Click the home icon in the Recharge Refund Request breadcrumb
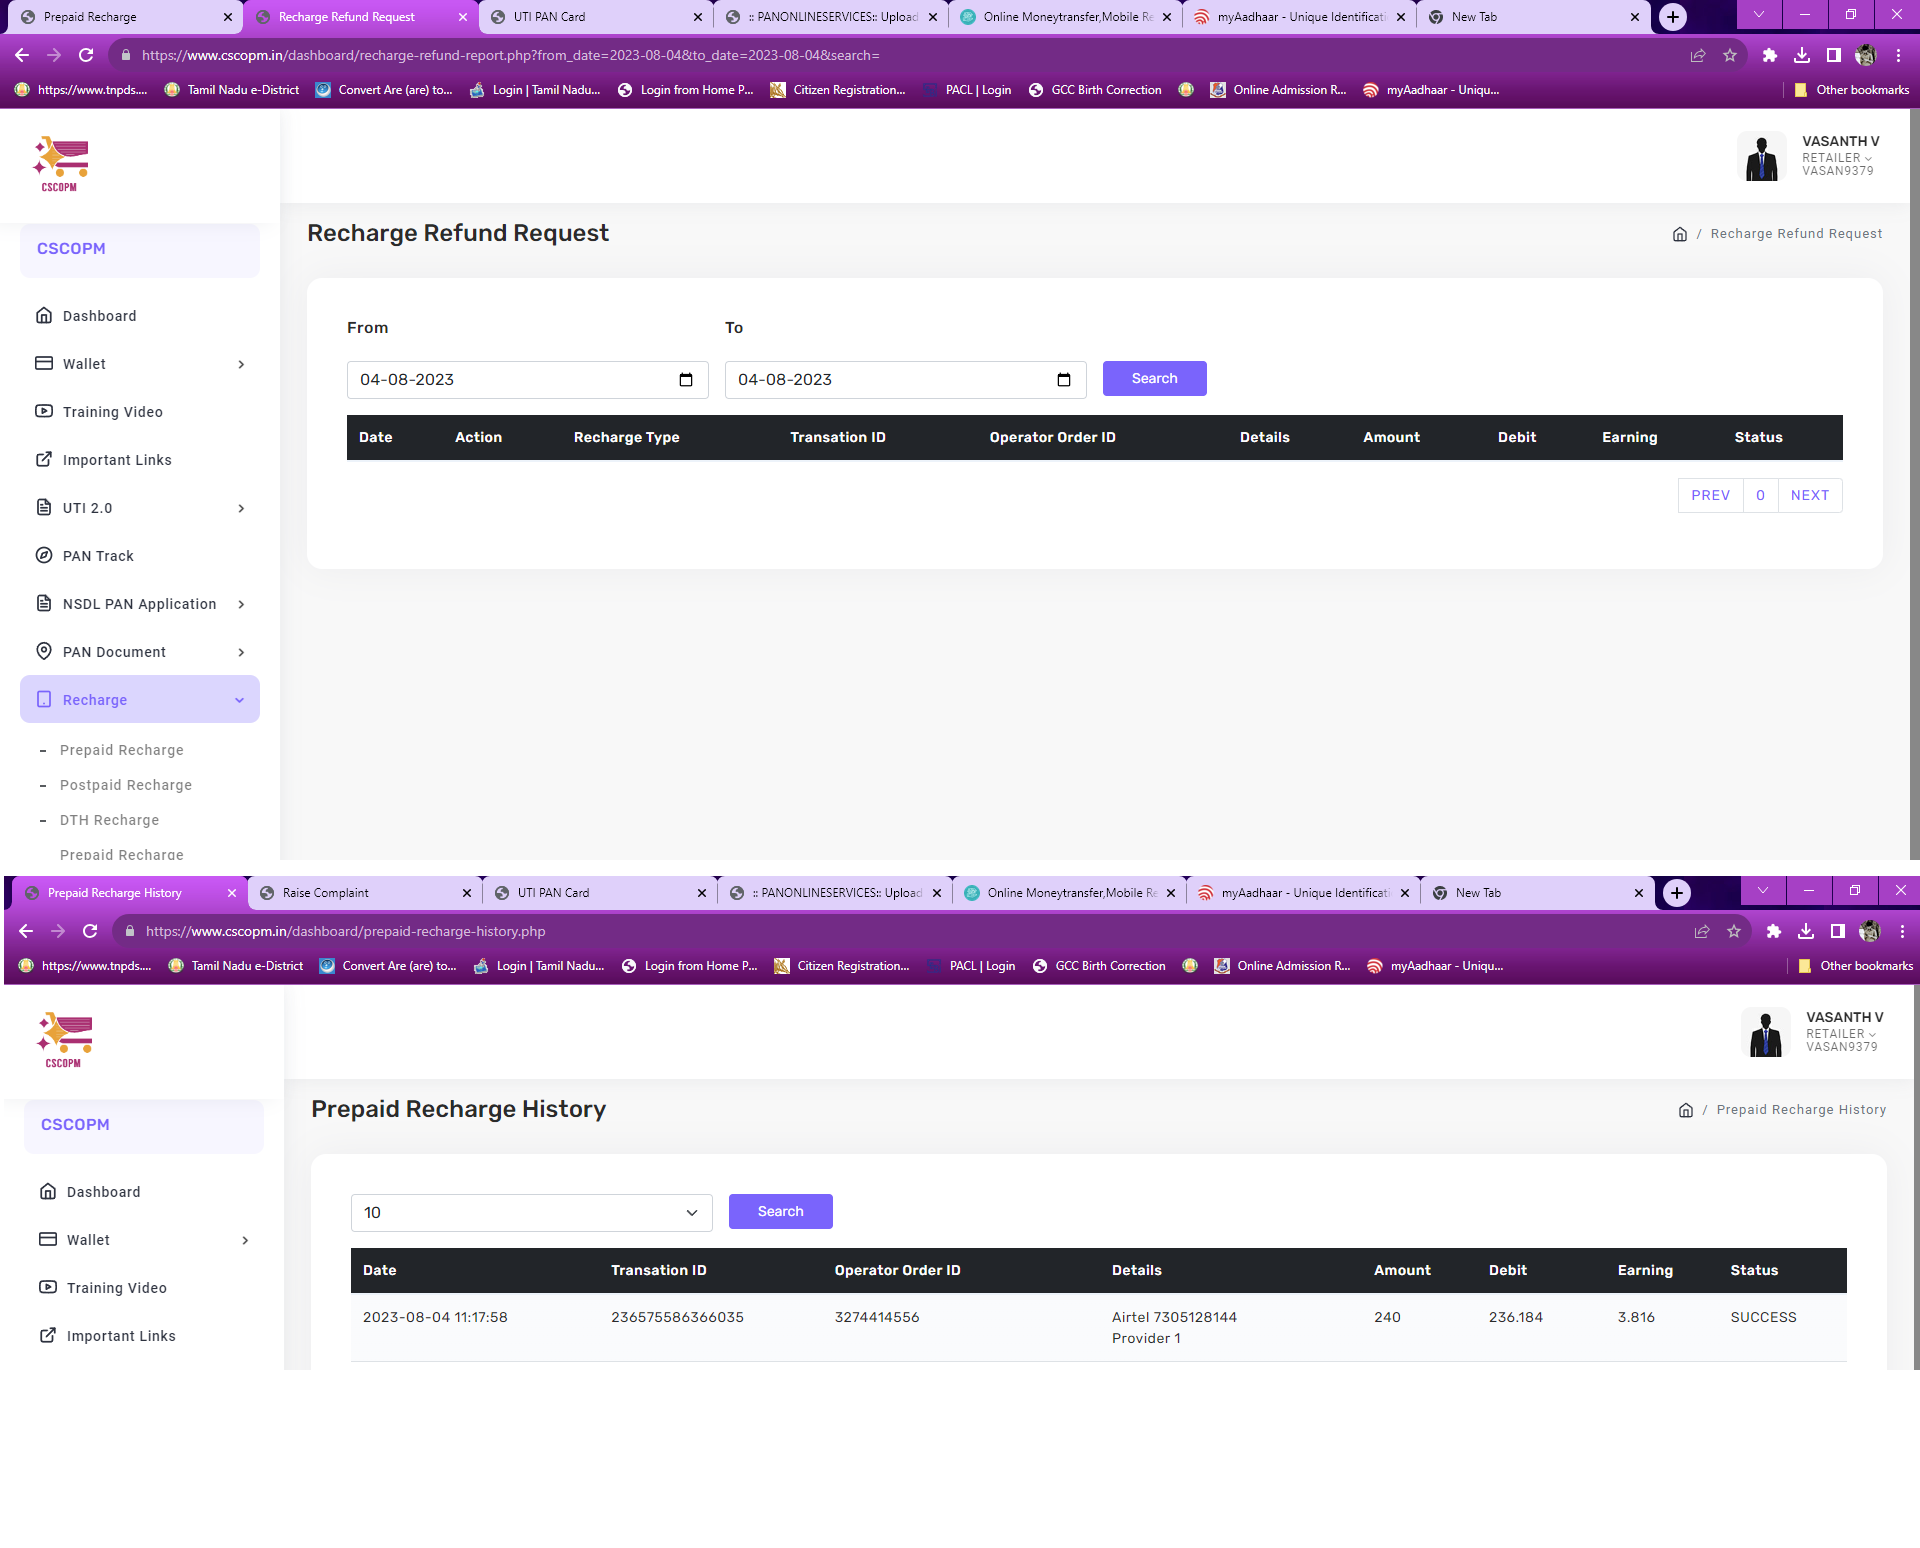1920x1548 pixels. [1680, 234]
